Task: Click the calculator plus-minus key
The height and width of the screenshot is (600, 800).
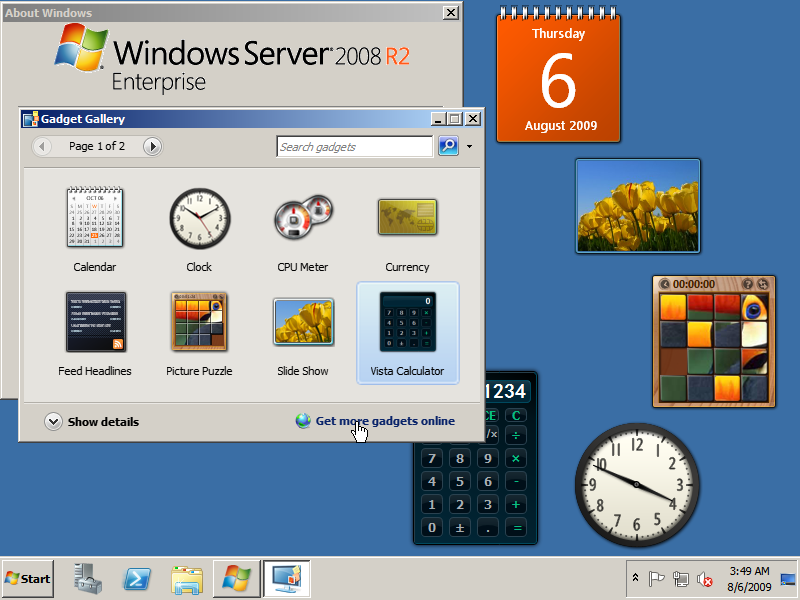Action: [460, 528]
